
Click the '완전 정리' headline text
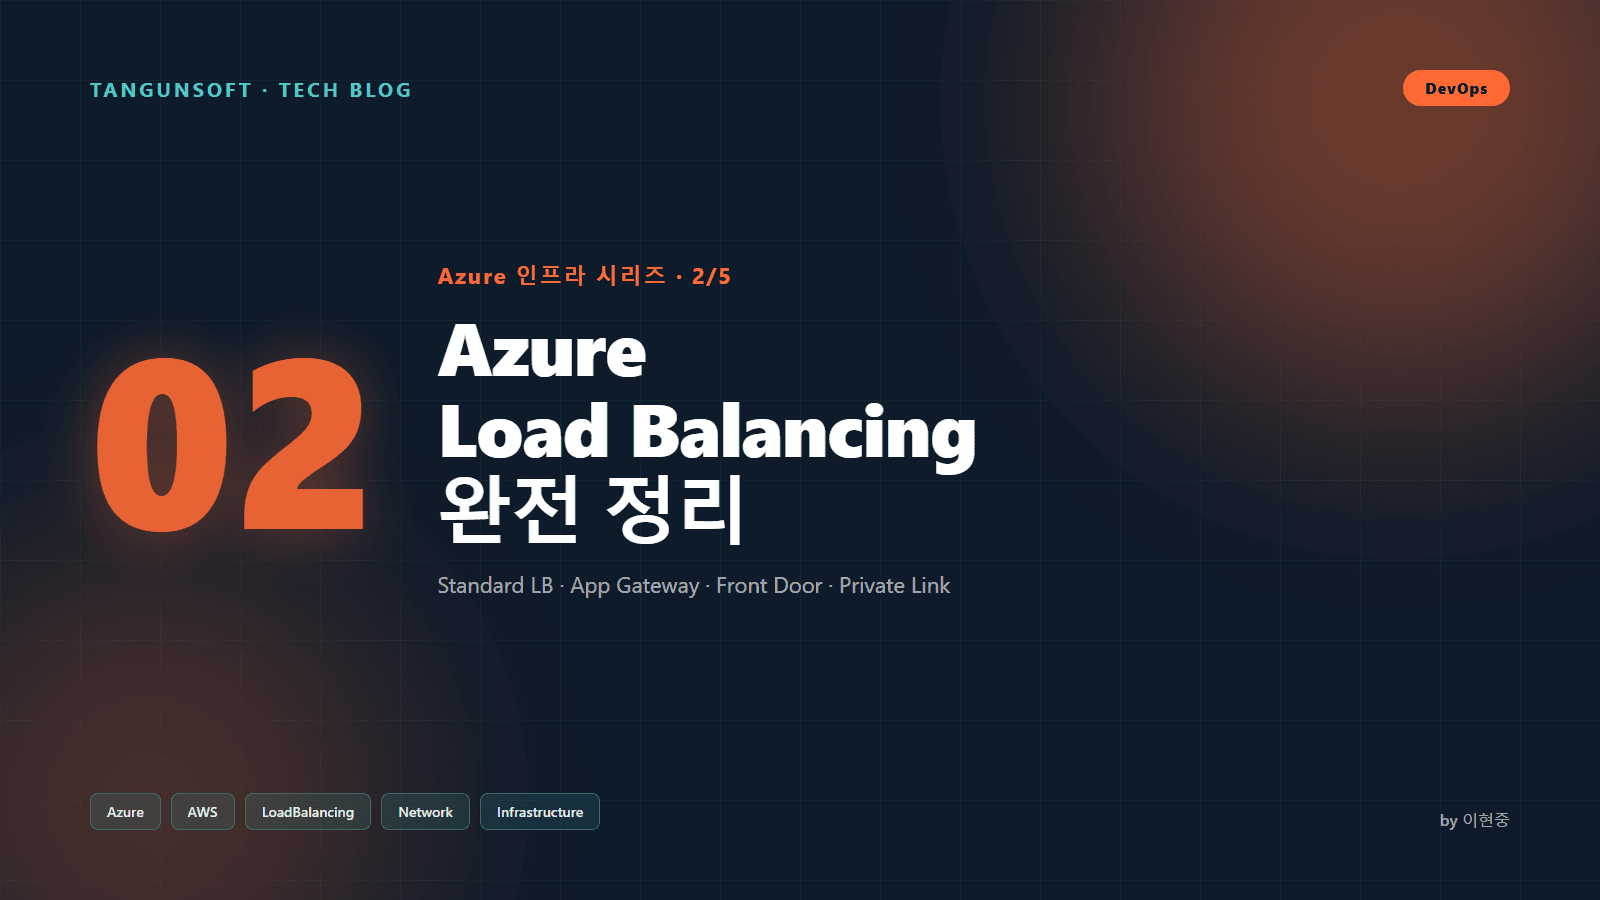[x=591, y=509]
